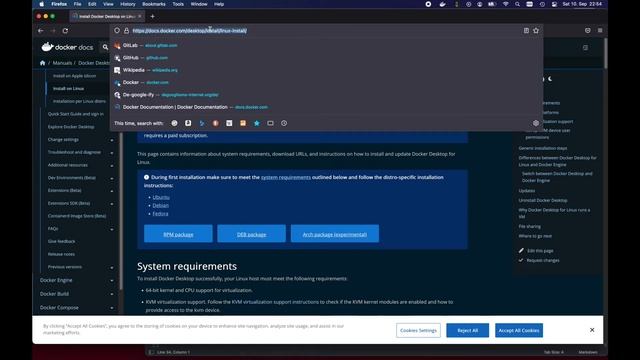Select the Install Docker Desktop tab

[107, 16]
